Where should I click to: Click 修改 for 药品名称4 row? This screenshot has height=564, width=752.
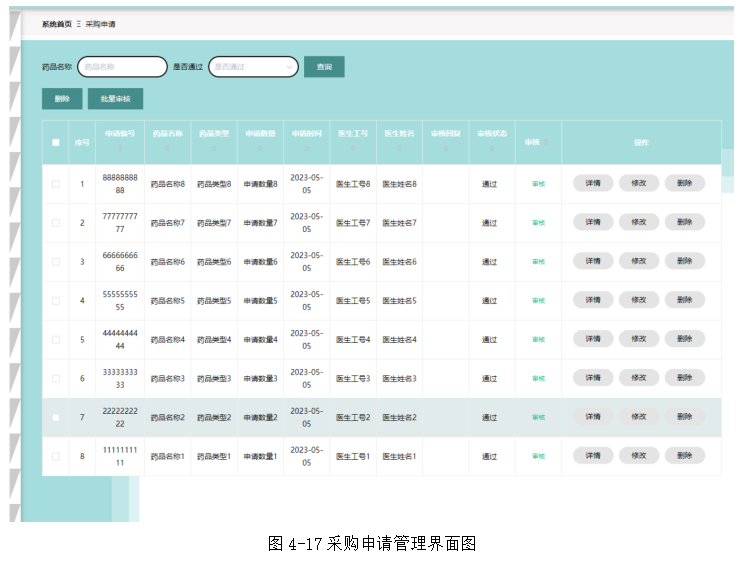click(639, 339)
